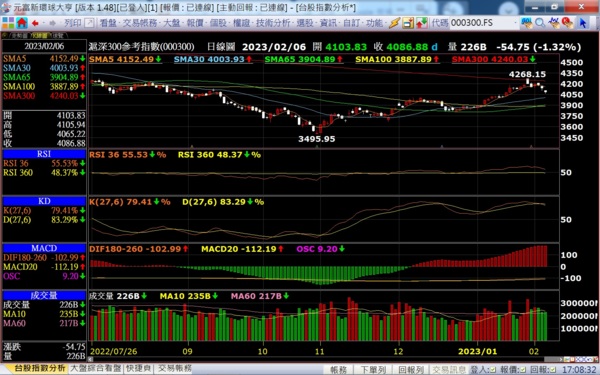
Task: Click the pop-out window arrow icon
Action: pos(89,23)
